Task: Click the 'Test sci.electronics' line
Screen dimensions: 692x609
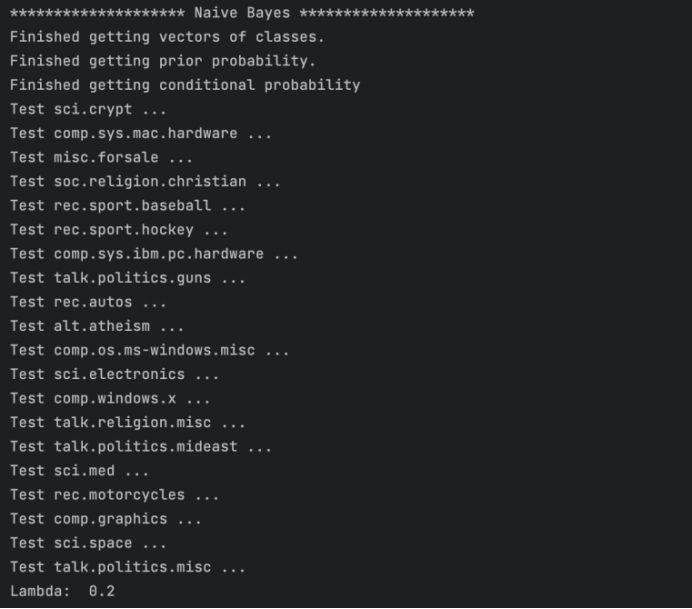Action: 114,374
